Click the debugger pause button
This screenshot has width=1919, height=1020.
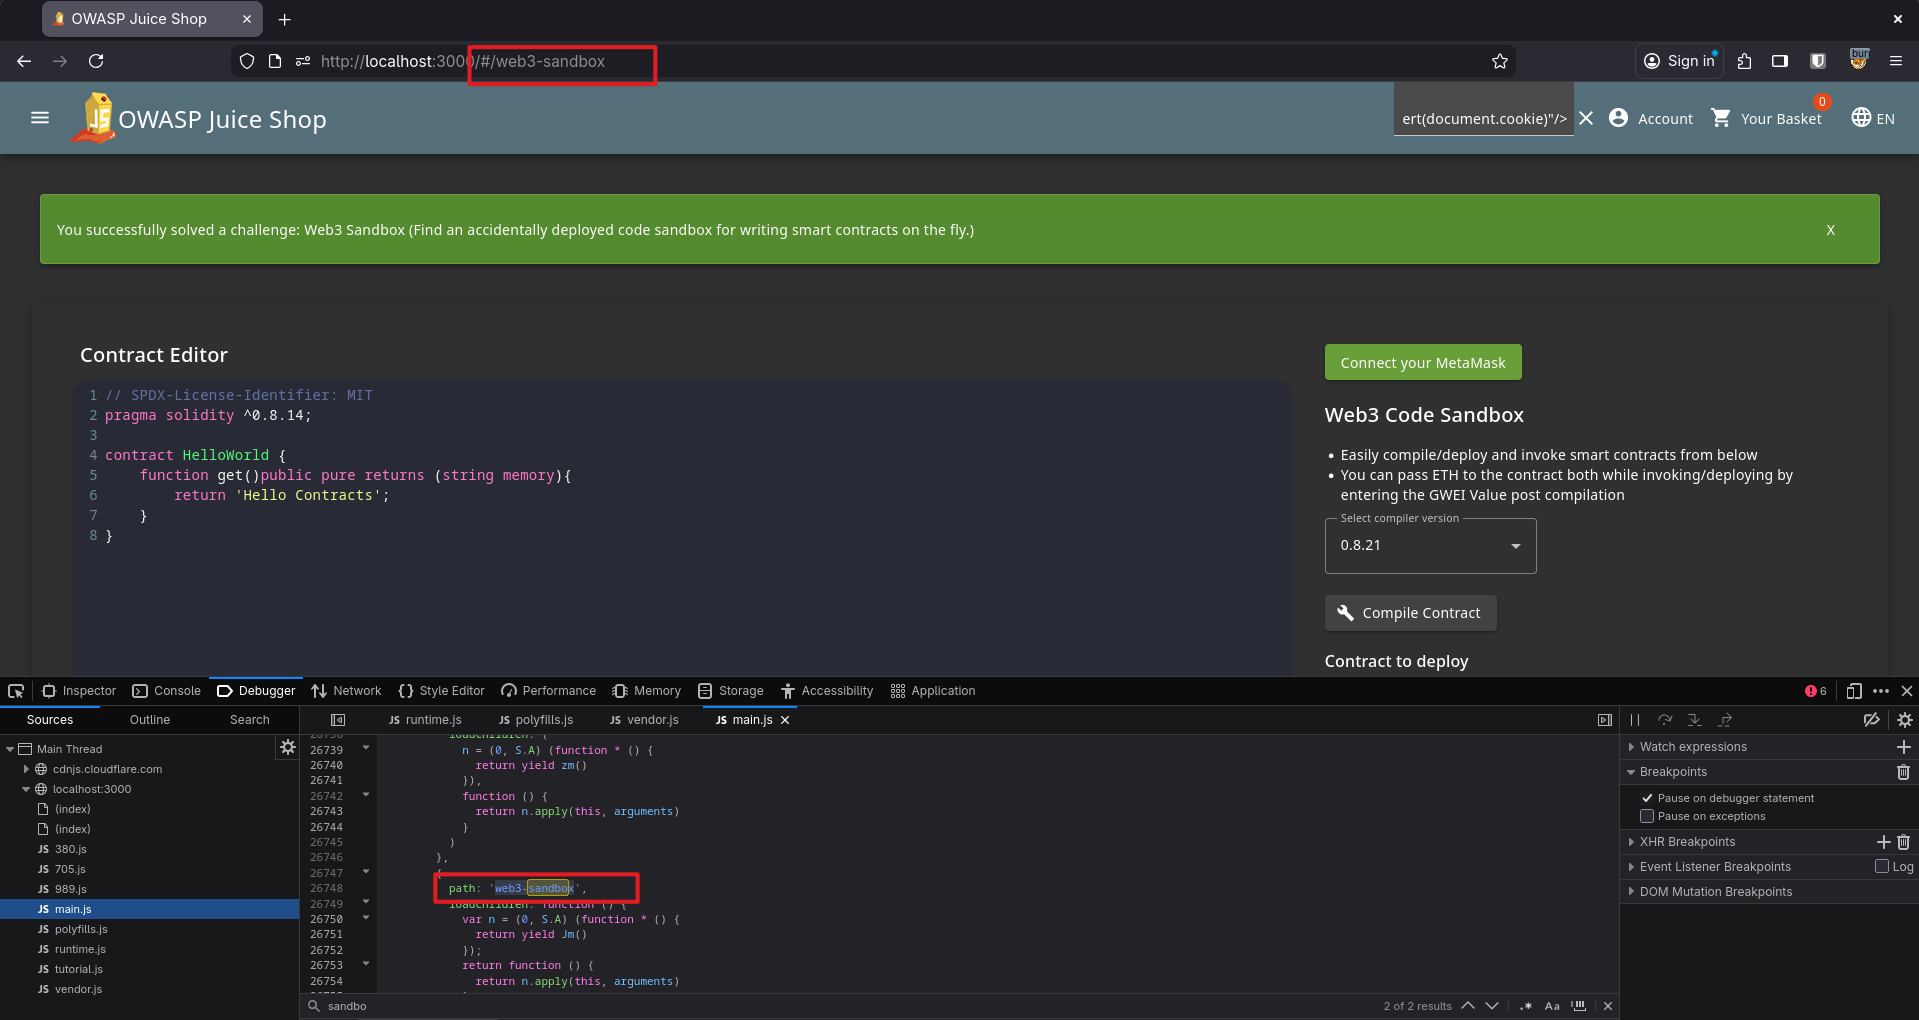pos(1635,720)
